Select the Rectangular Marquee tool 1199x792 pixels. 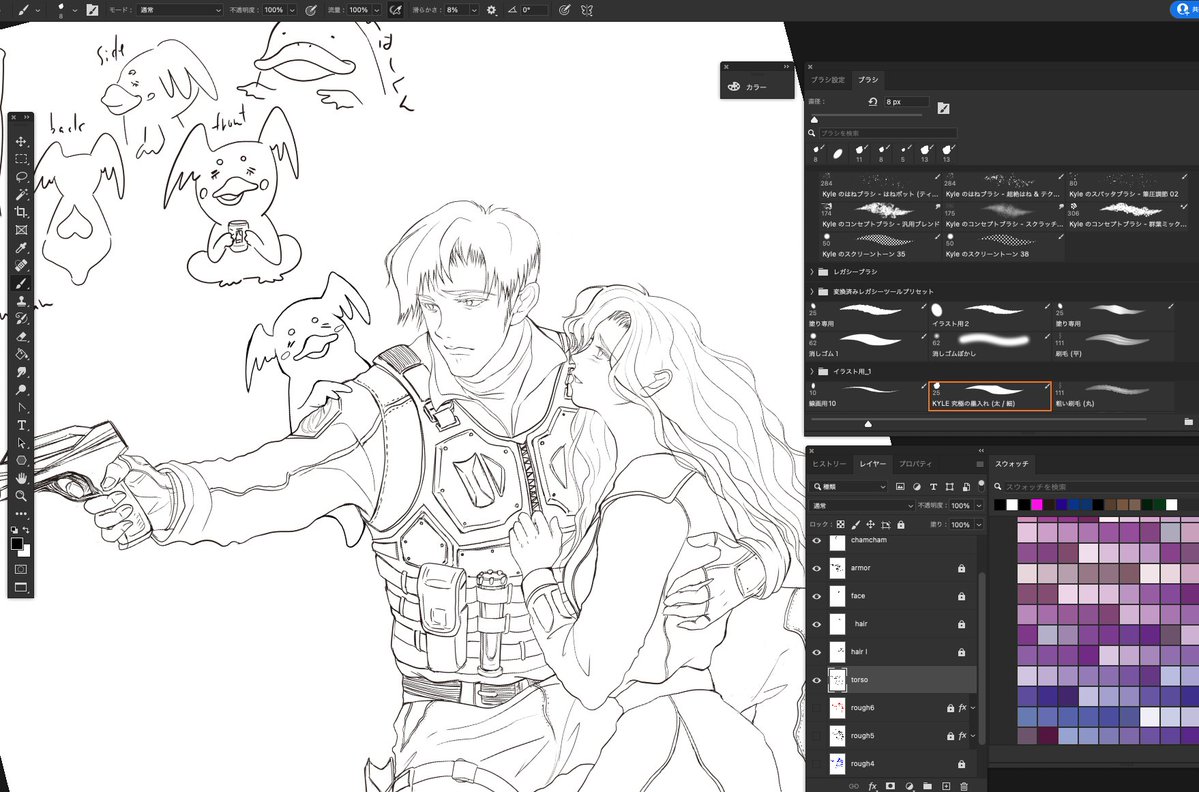pyautogui.click(x=21, y=159)
